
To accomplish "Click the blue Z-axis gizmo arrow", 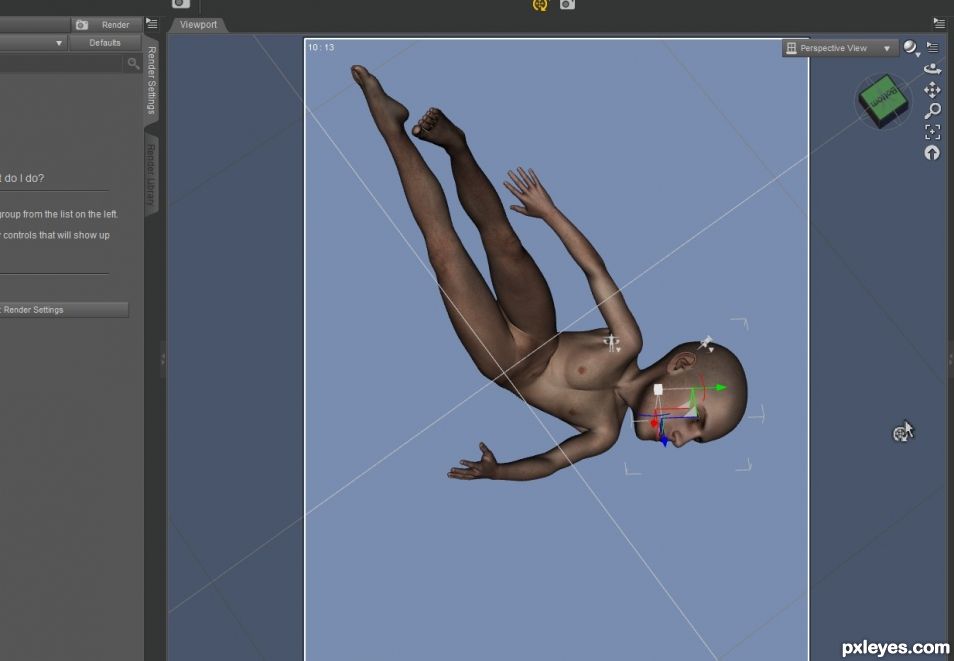I will coord(664,441).
